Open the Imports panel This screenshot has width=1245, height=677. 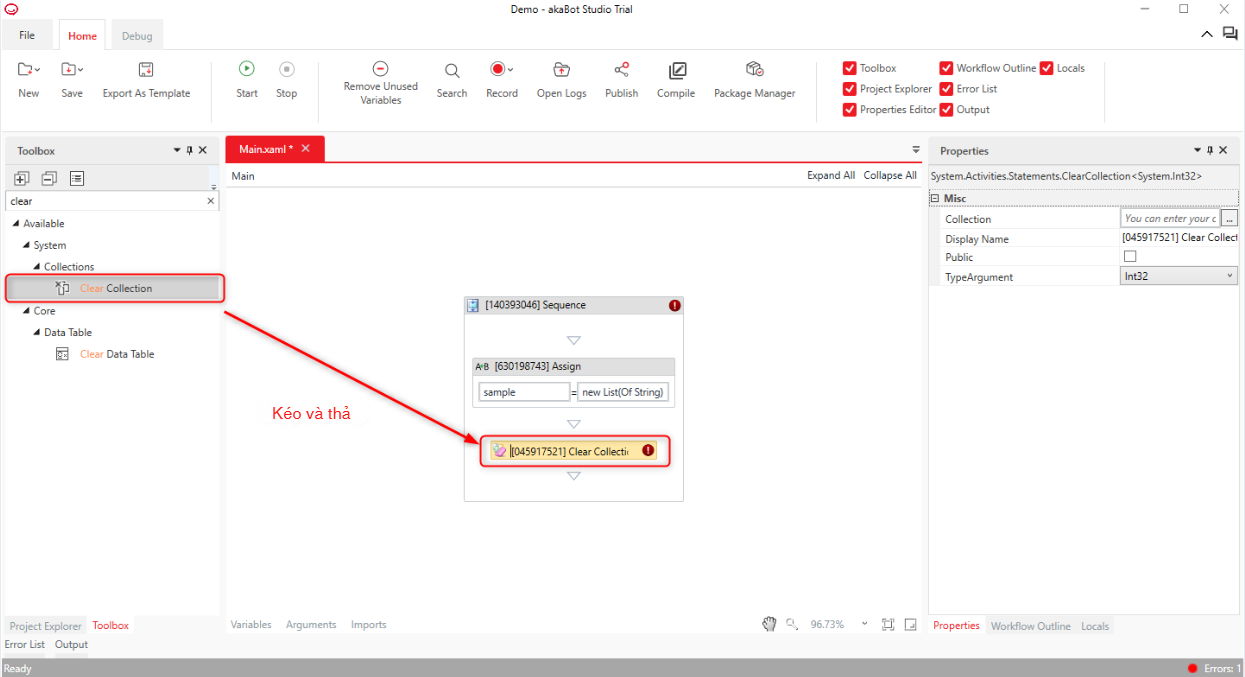[x=368, y=624]
